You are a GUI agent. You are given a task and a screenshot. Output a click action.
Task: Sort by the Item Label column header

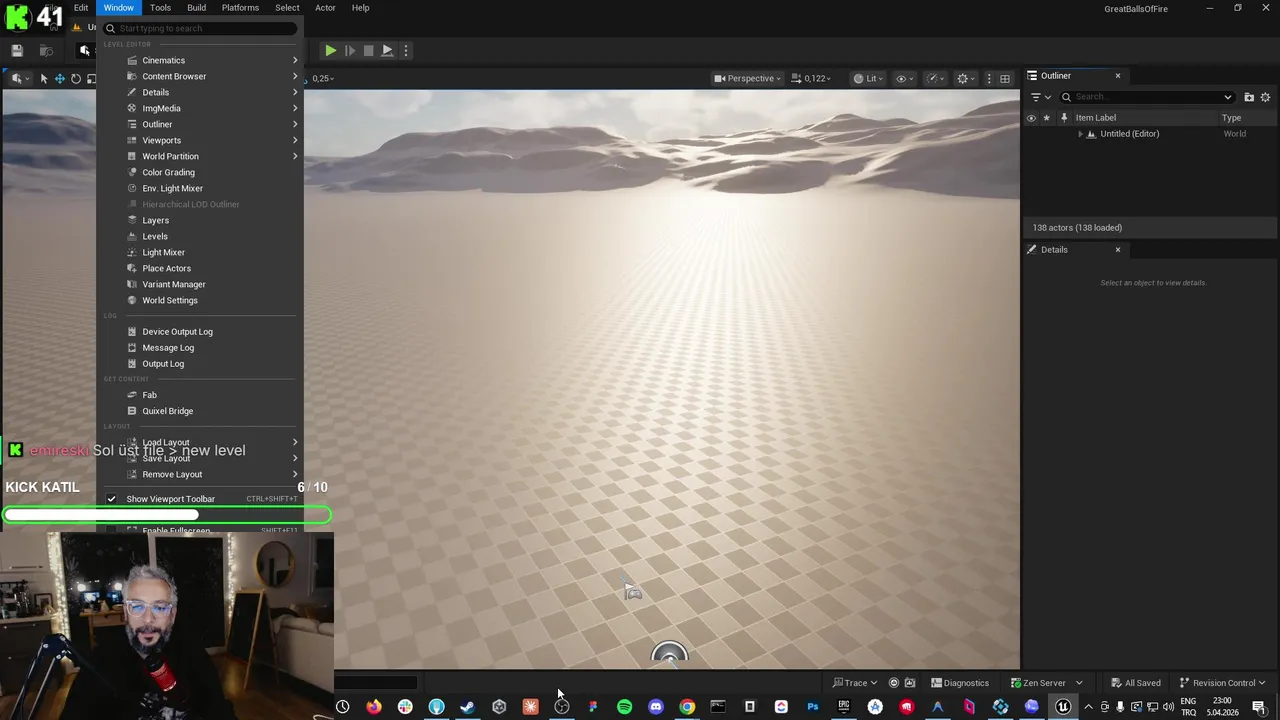click(x=1095, y=118)
